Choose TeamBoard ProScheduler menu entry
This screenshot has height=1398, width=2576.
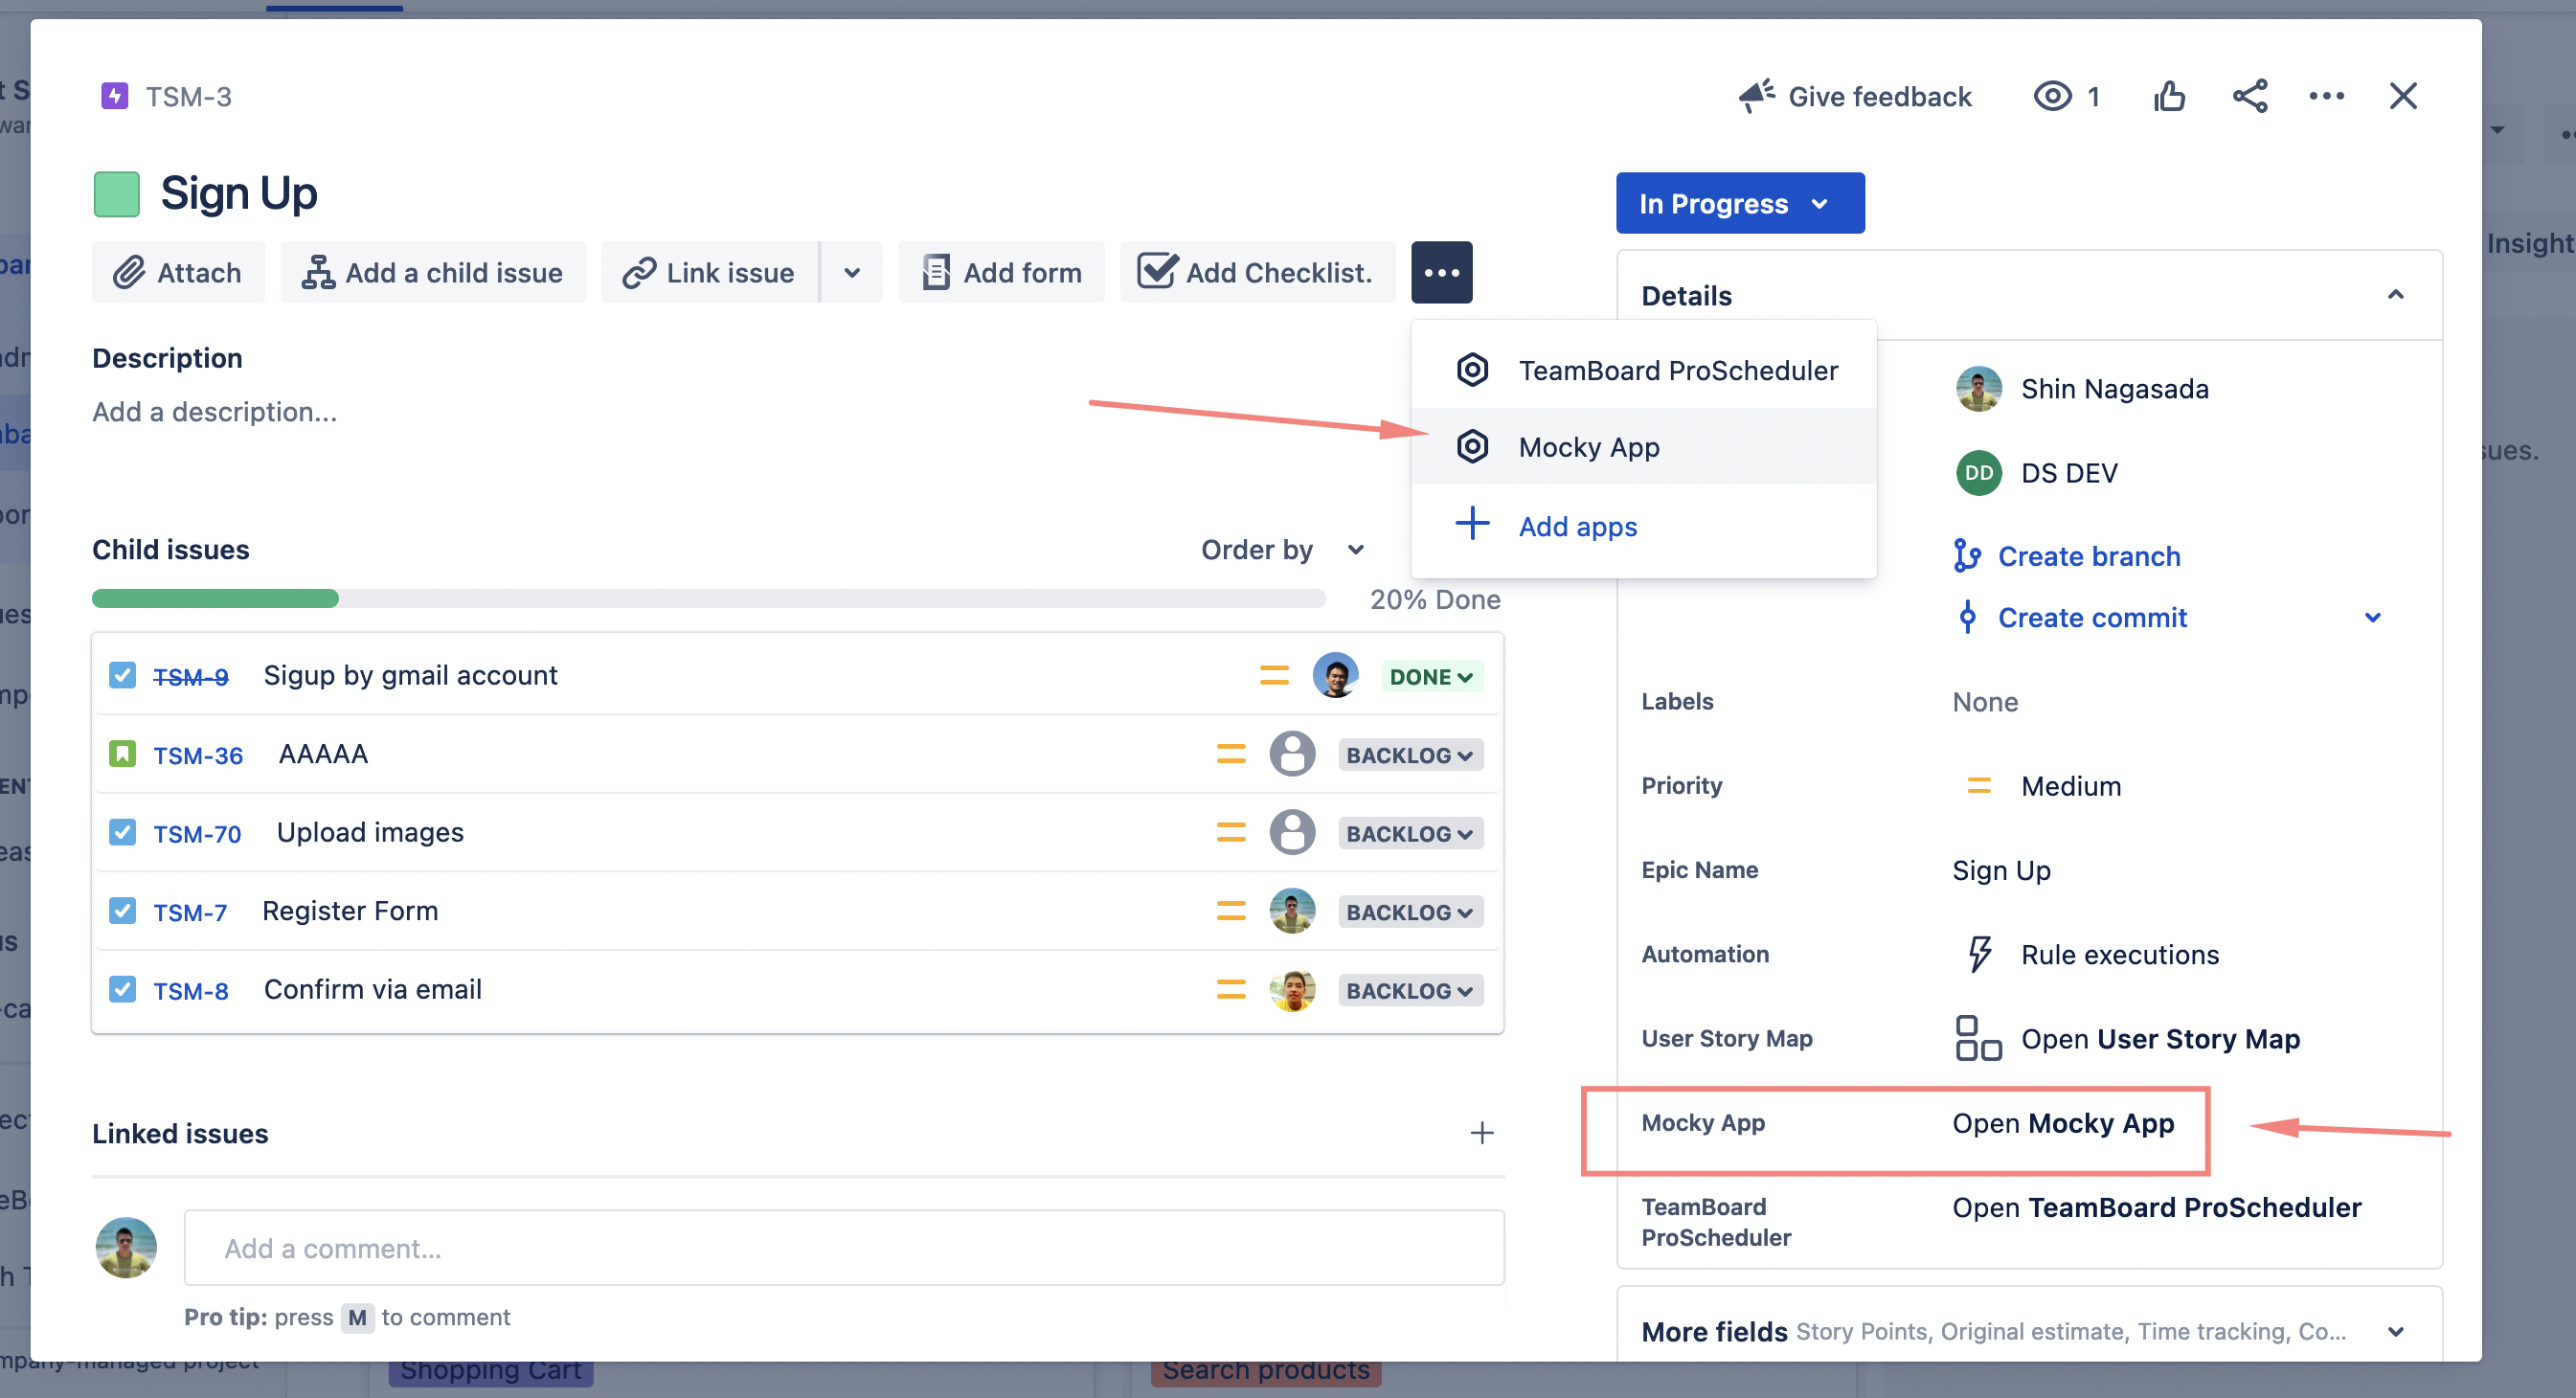click(x=1677, y=370)
